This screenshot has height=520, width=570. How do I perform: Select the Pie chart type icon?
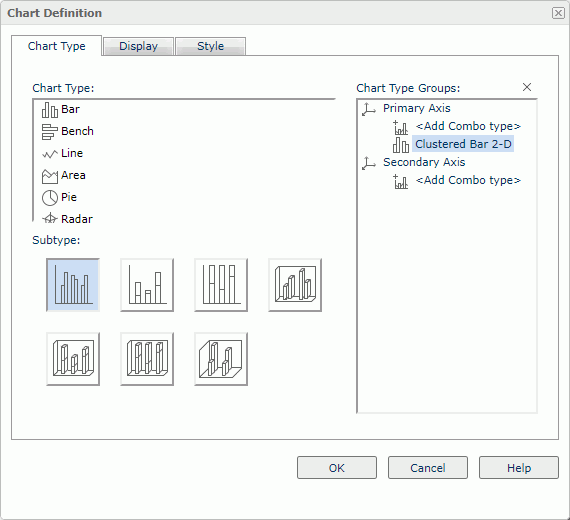(49, 198)
